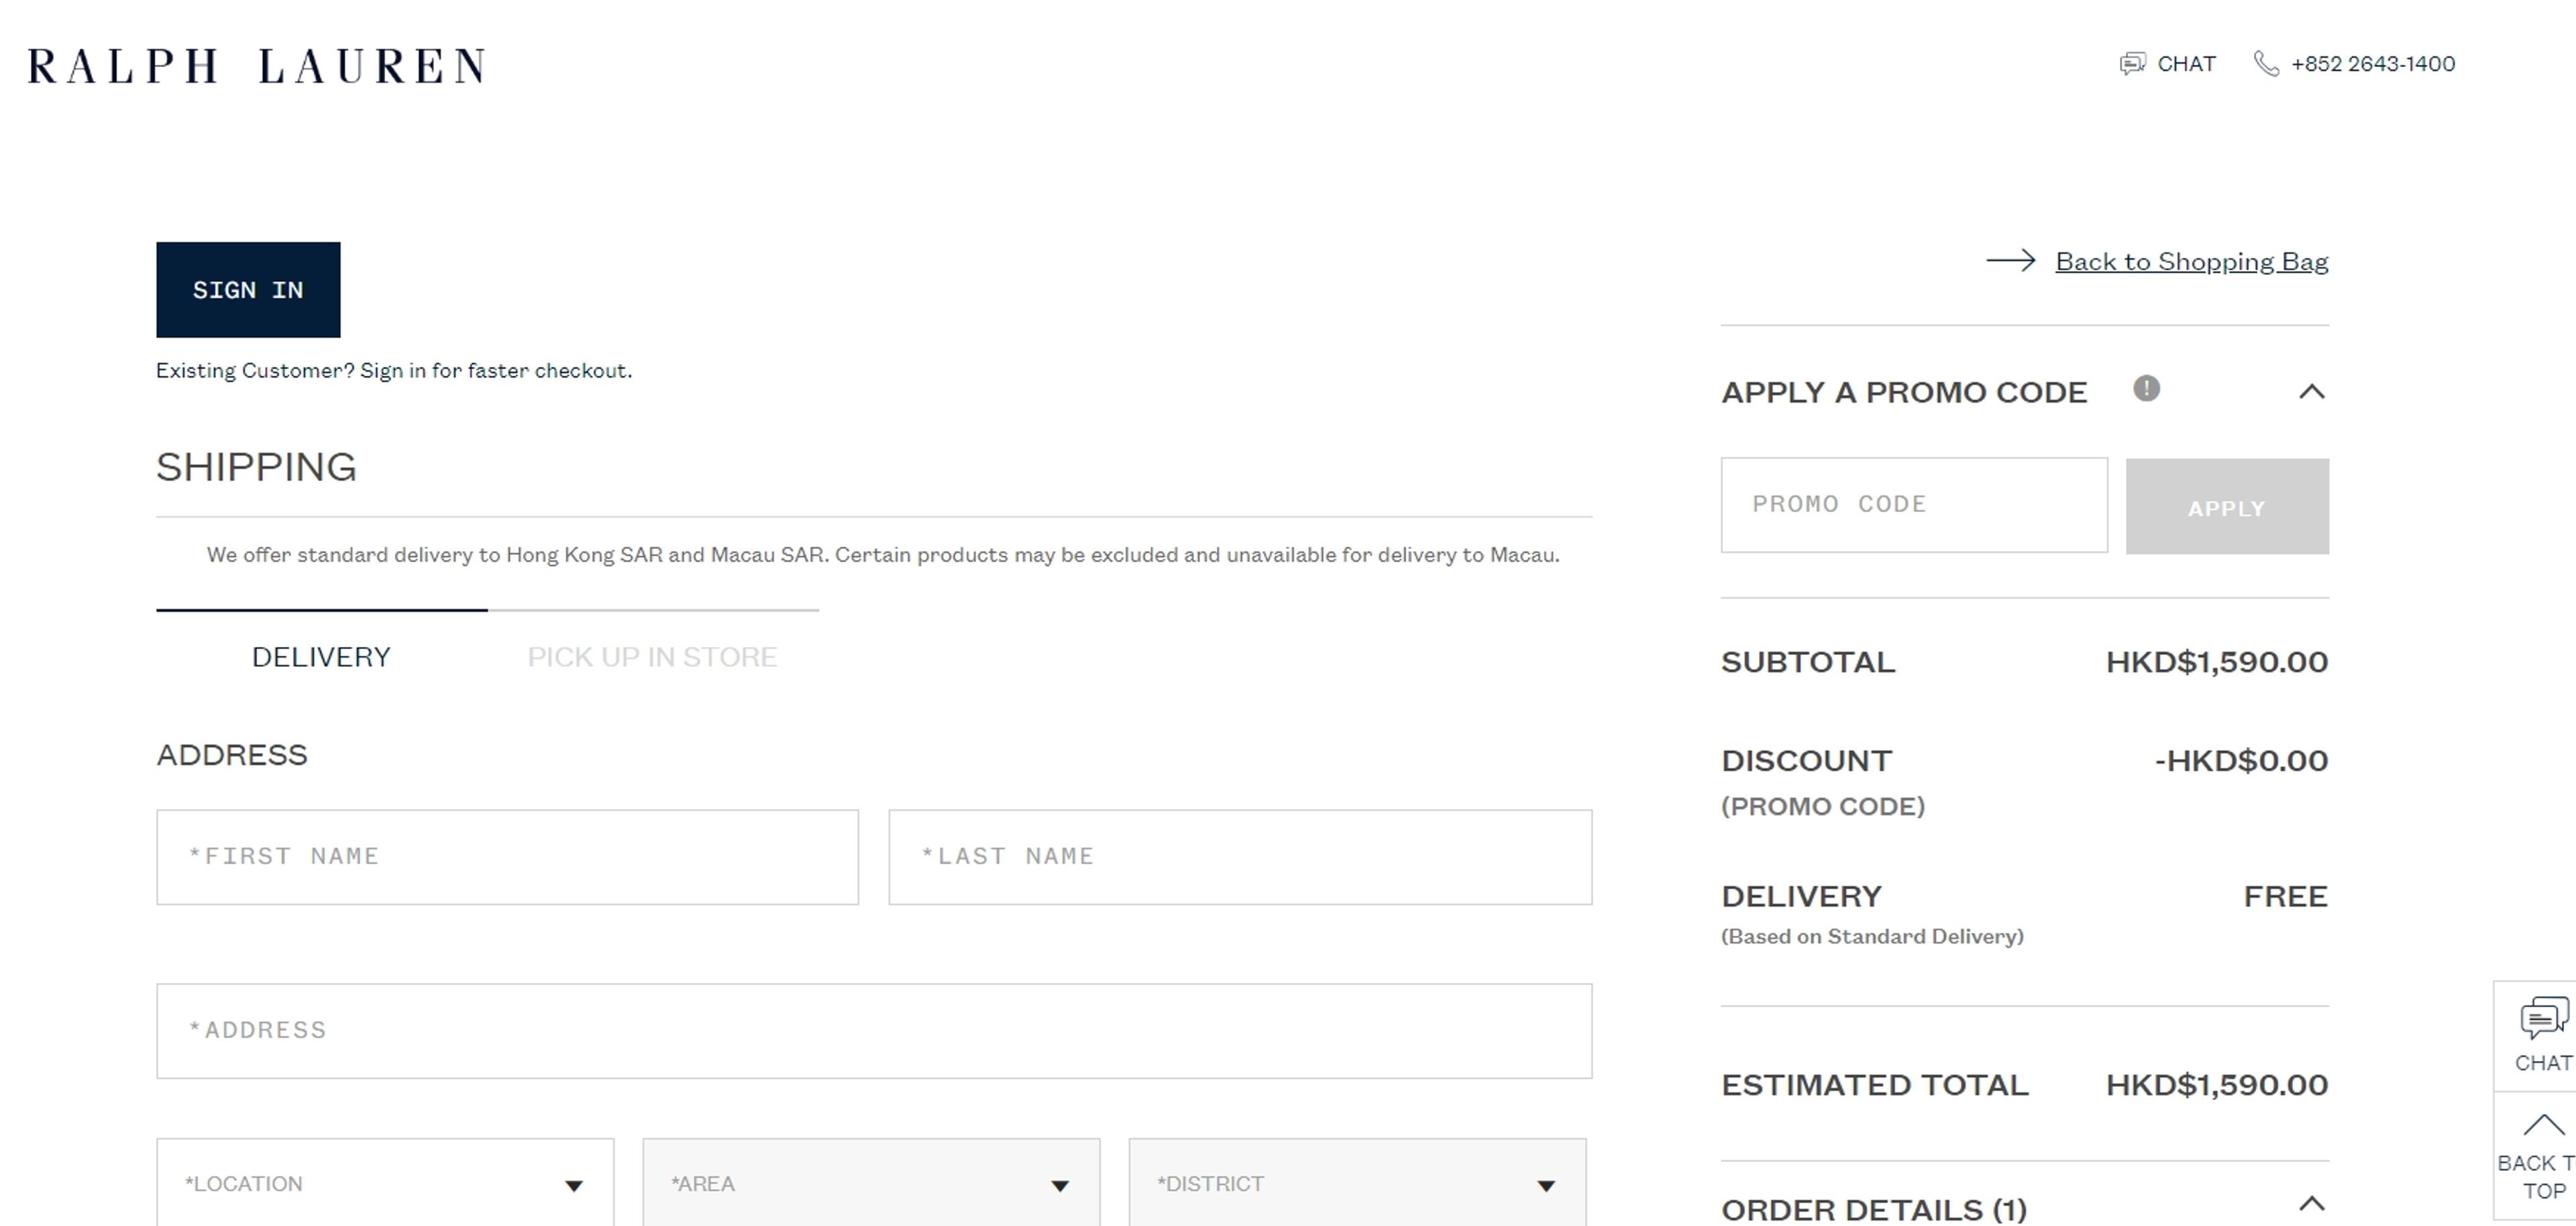Click 'Existing Customer? Sign in' text
This screenshot has width=2576, height=1226.
[x=394, y=371]
